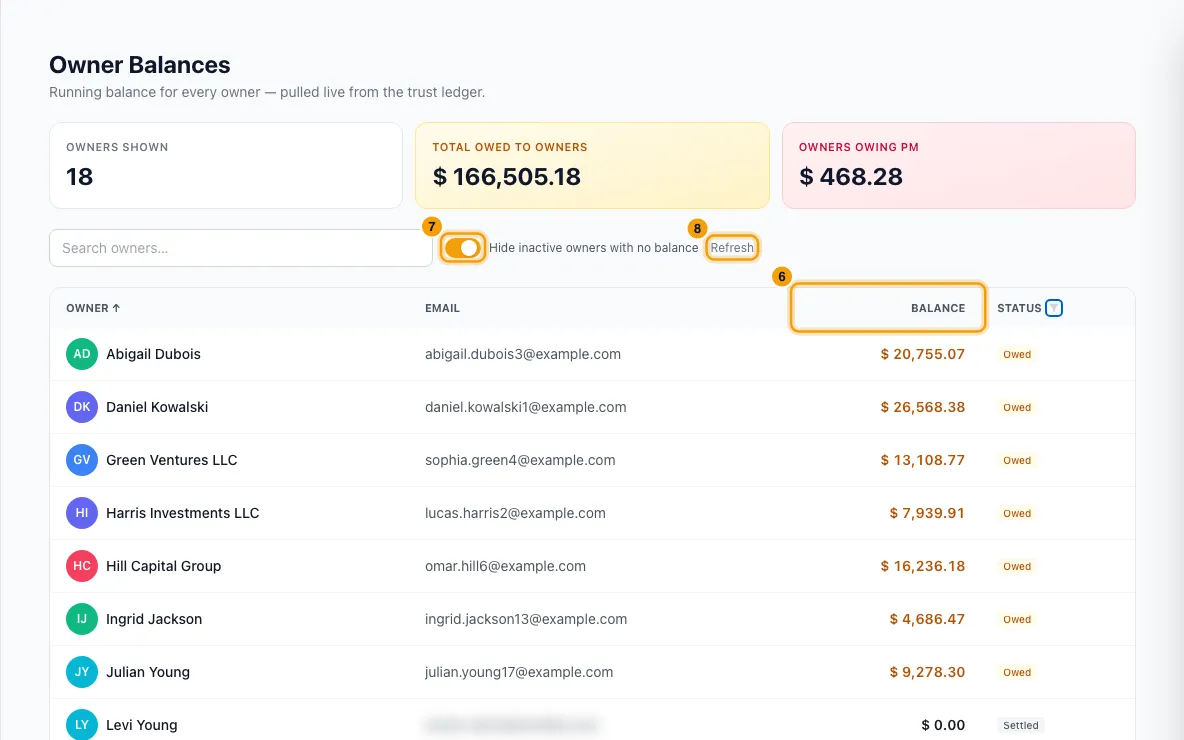Click the Total Owed to Owners card
This screenshot has height=740, width=1184.
(592, 165)
